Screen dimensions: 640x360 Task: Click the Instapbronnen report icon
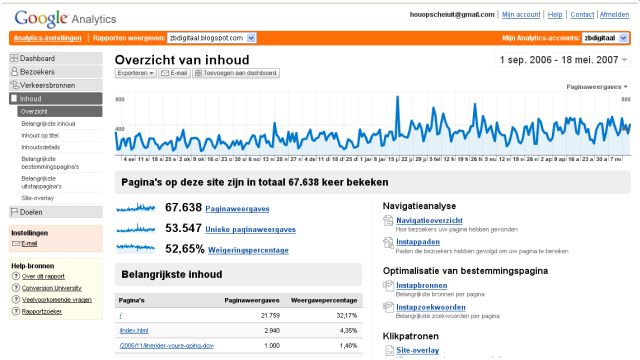388,286
